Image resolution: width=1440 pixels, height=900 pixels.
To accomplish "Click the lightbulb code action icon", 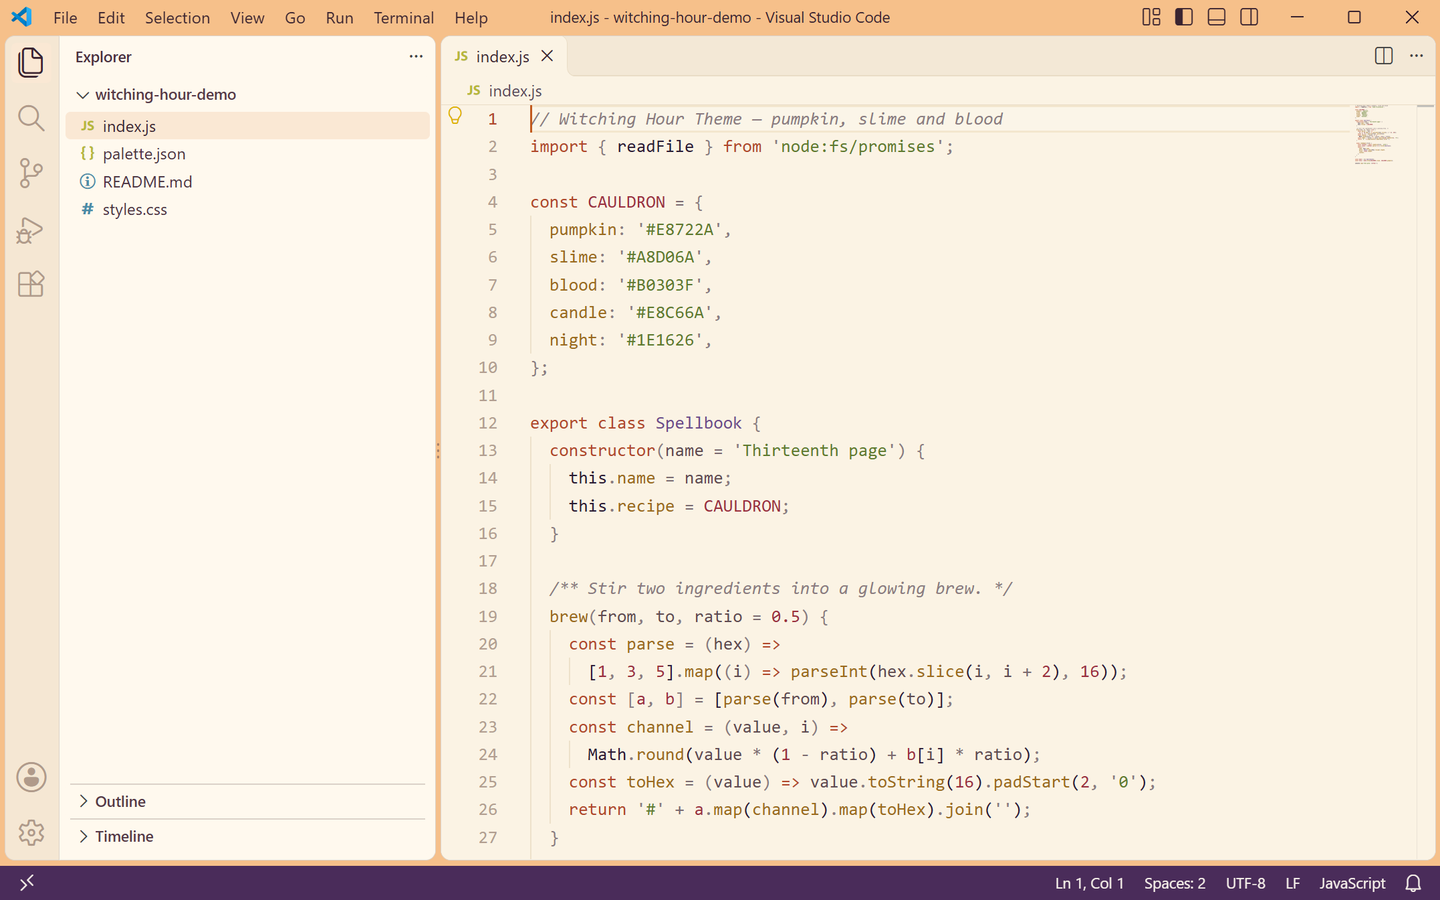I will point(455,116).
